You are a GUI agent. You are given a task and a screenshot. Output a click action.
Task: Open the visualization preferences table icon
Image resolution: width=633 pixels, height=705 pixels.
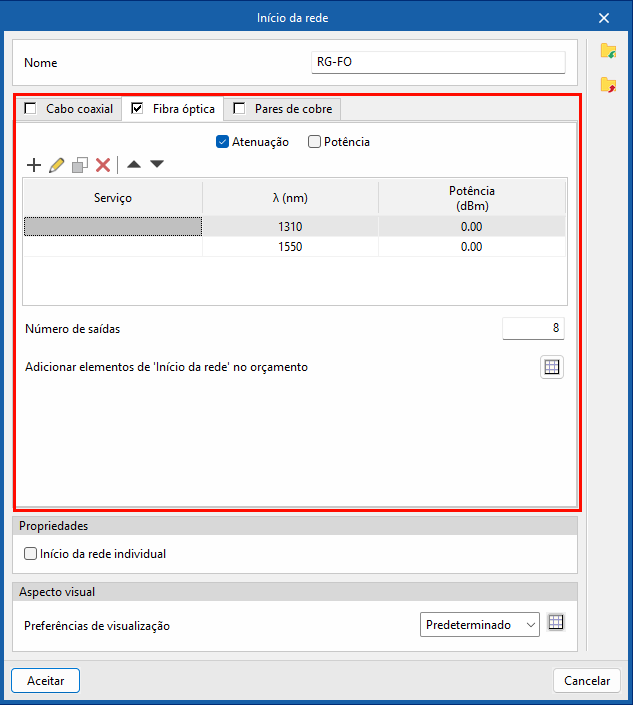coord(556,623)
